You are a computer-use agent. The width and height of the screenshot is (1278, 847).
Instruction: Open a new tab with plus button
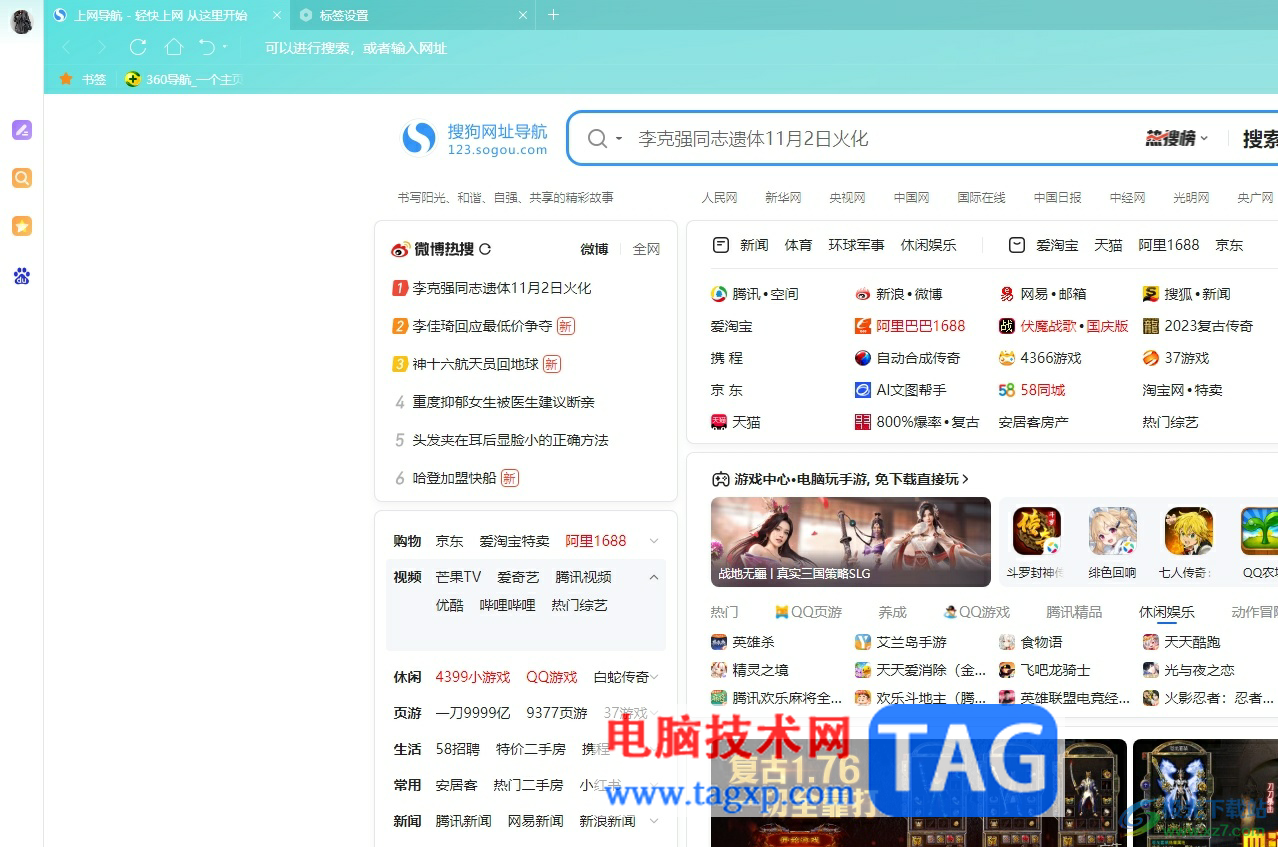click(553, 15)
